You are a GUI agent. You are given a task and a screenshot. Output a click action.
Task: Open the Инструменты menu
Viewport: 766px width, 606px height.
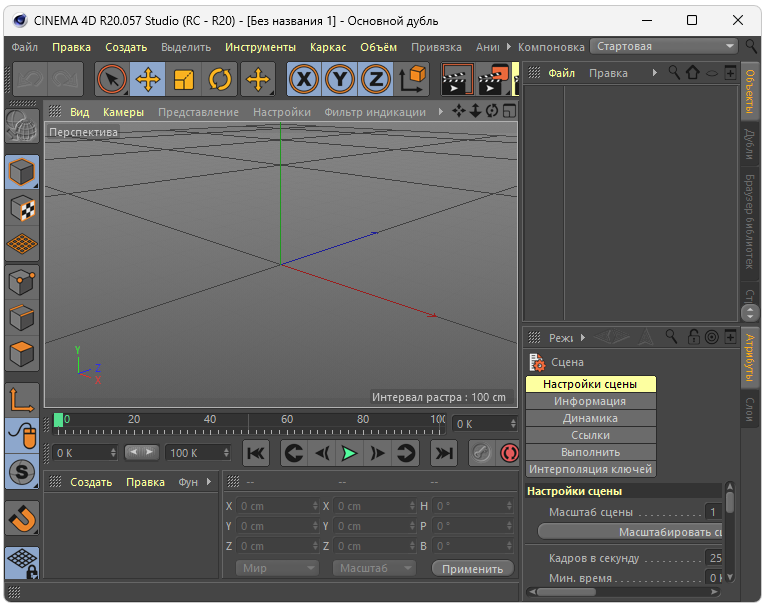(260, 47)
